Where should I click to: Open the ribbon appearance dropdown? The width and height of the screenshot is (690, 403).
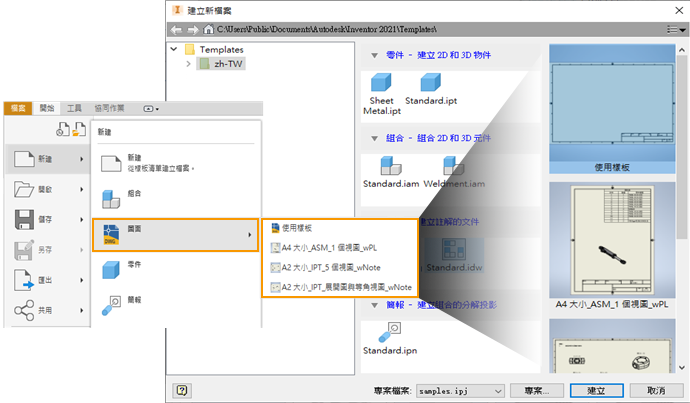tap(151, 109)
